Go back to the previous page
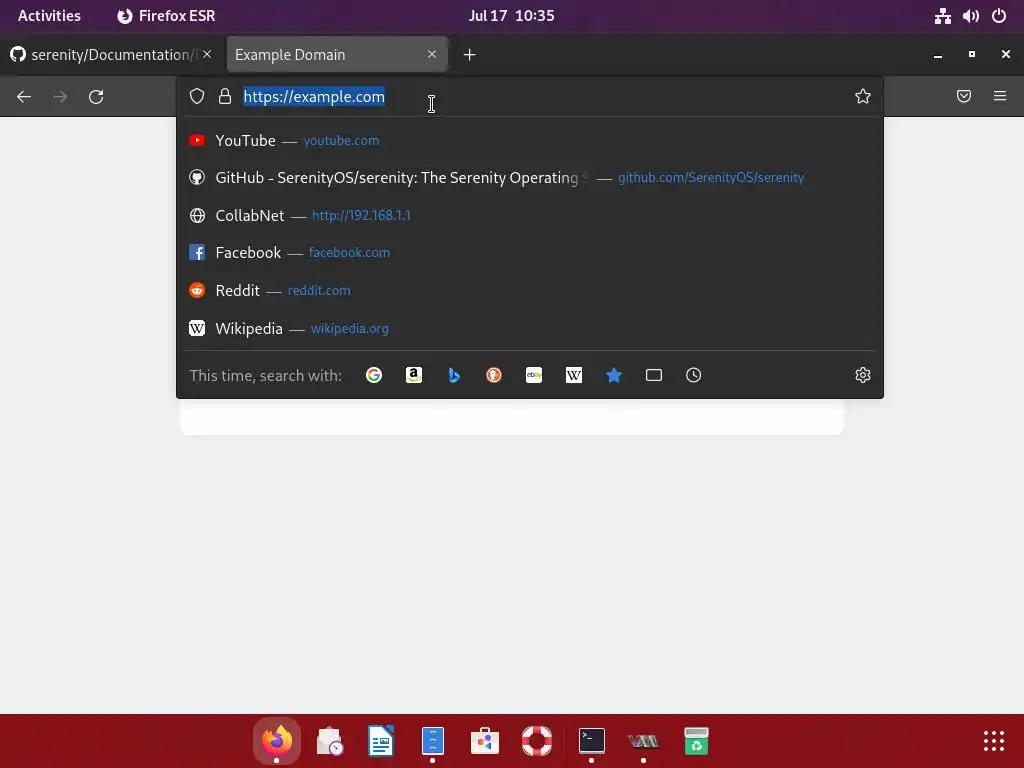Screen dimensions: 1024x768 [24, 97]
